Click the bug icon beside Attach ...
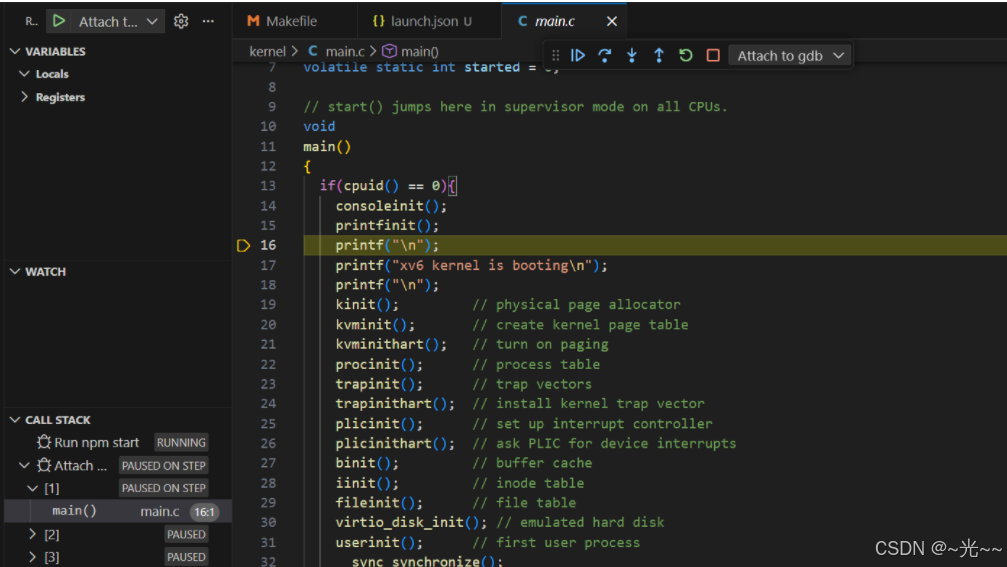This screenshot has height=567, width=1007. click(44, 465)
